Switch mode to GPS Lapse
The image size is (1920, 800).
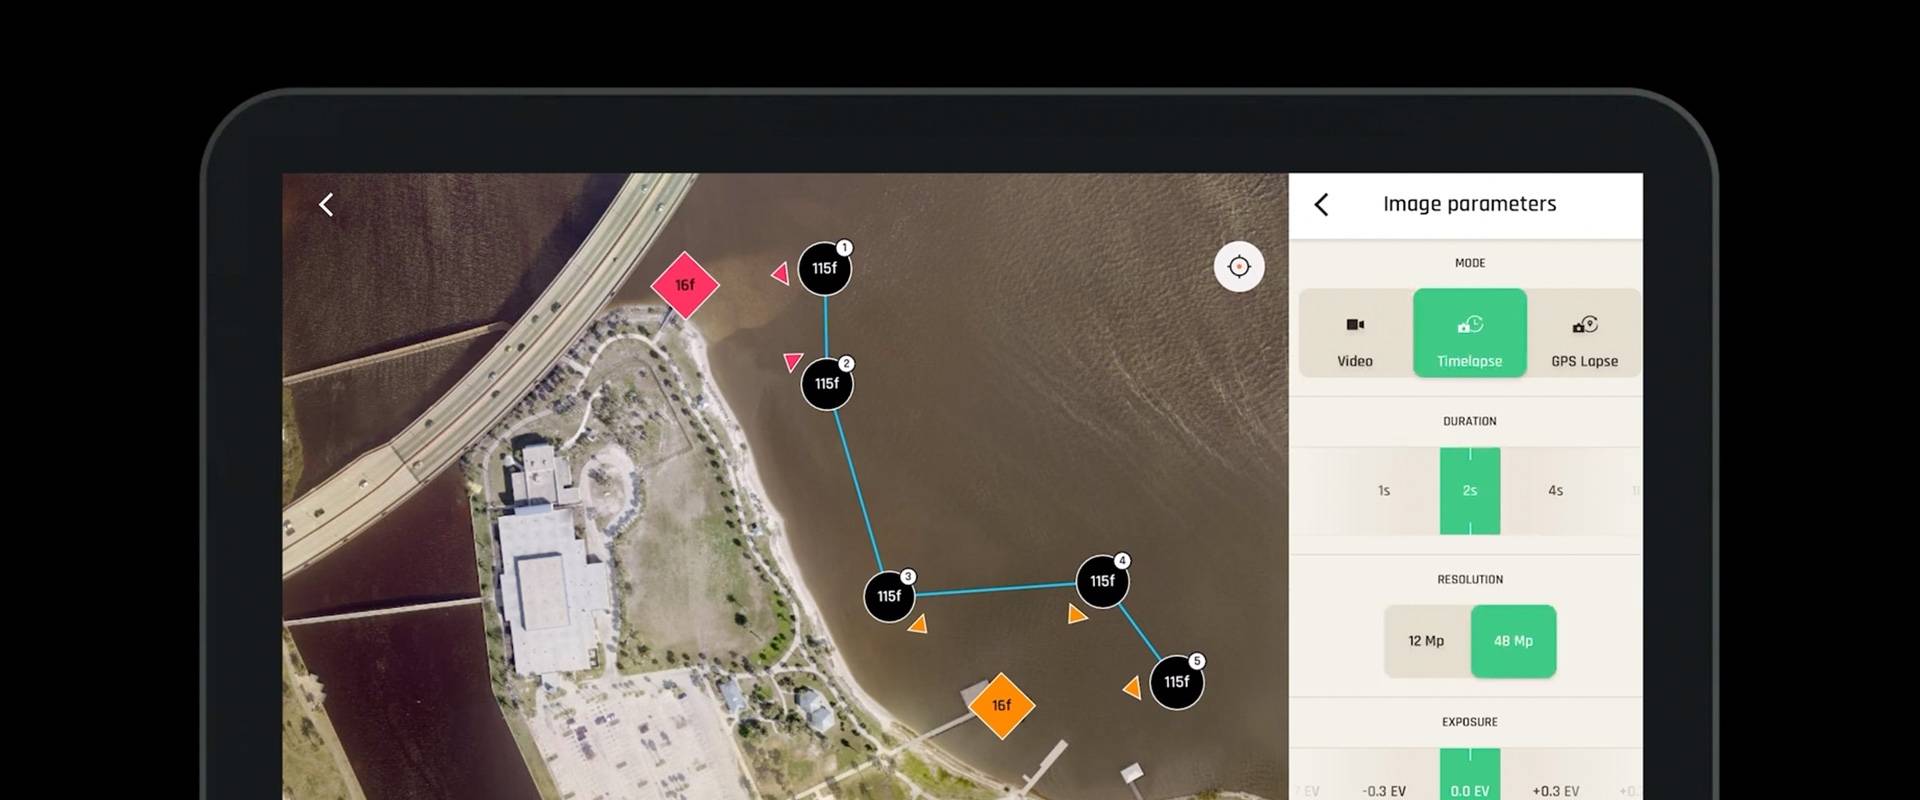coord(1584,333)
